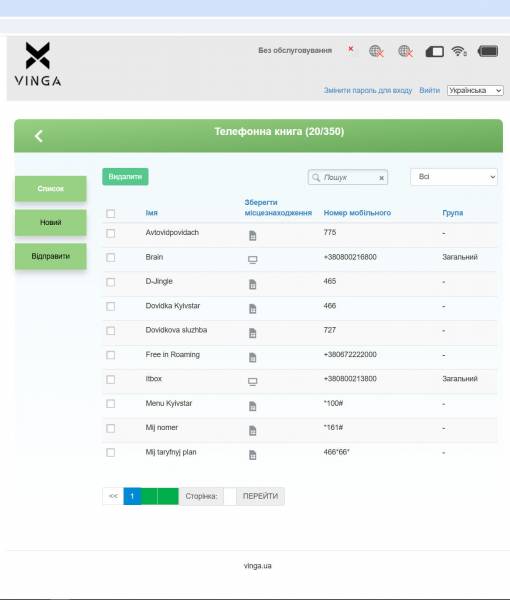The width and height of the screenshot is (510, 600).
Task: Click the Видалити button
Action: tap(125, 177)
